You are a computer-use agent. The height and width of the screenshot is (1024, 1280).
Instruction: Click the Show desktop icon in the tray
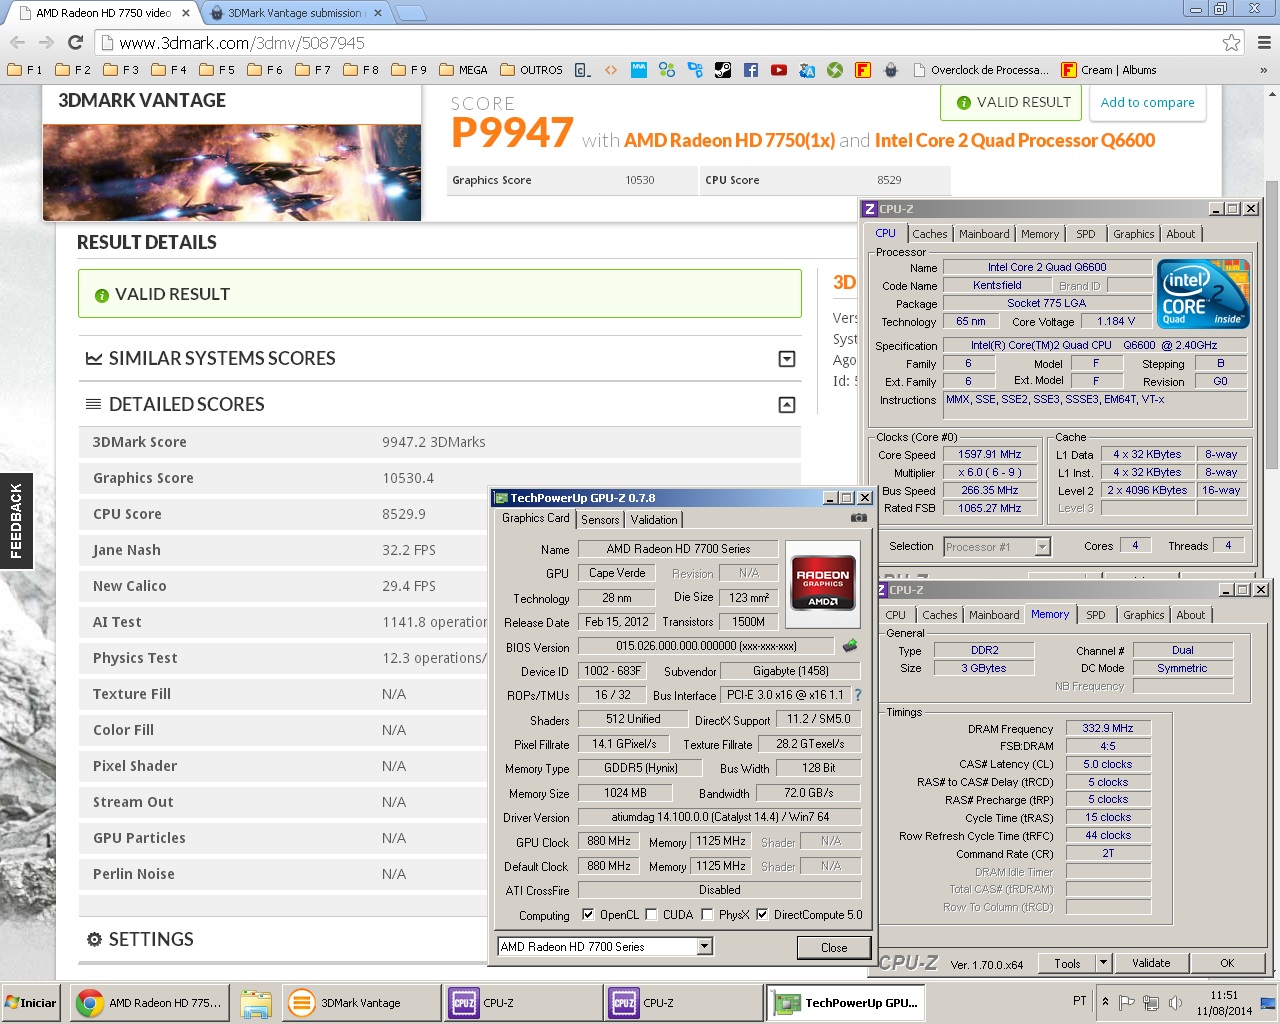(1268, 1003)
